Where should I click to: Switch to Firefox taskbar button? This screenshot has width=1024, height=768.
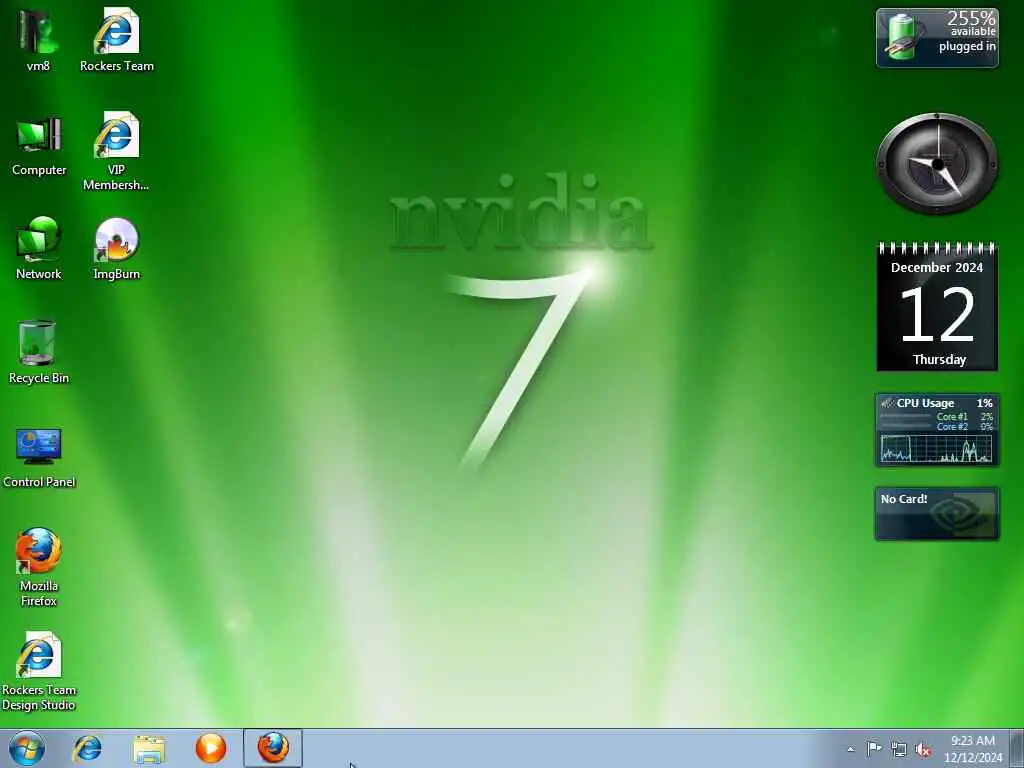273,748
